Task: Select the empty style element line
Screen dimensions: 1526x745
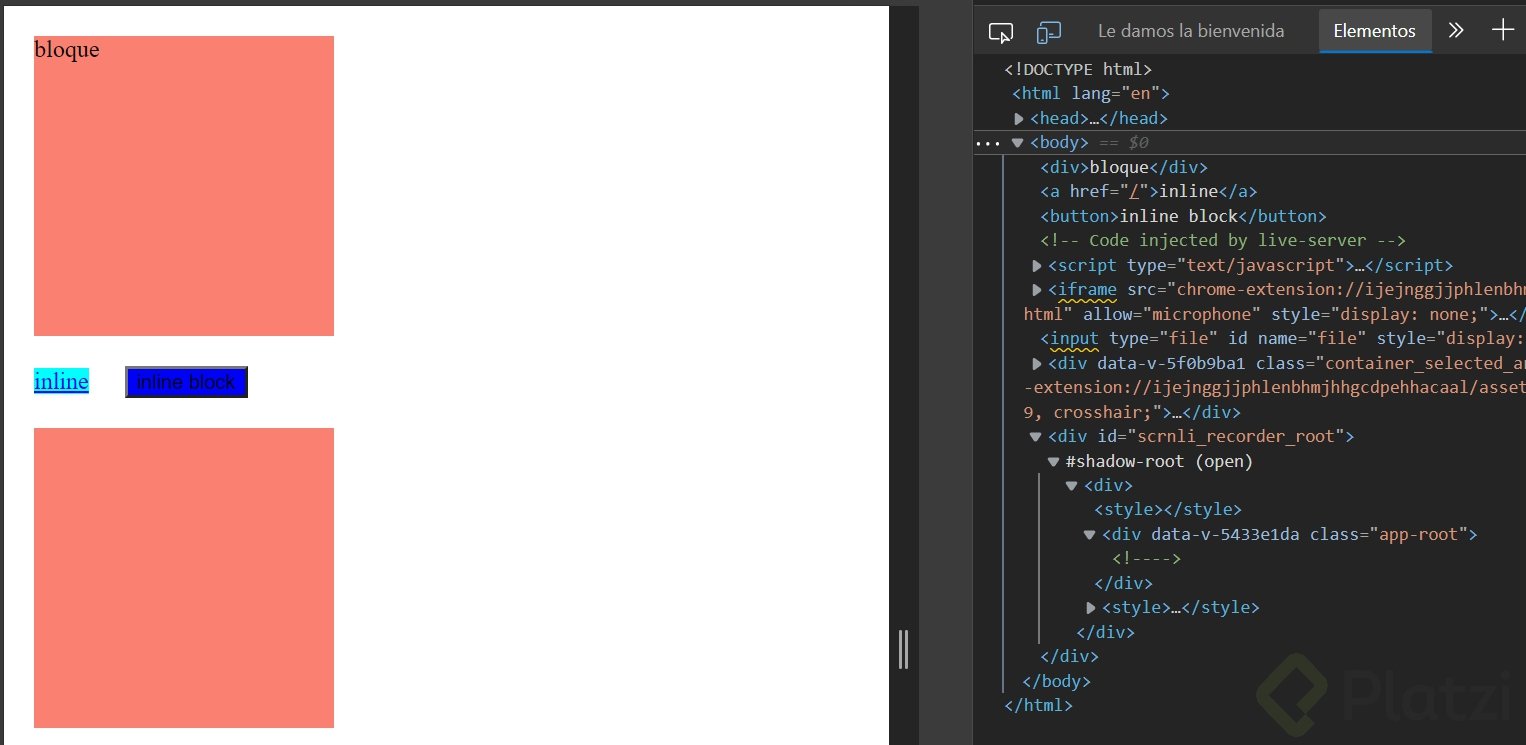Action: (x=1168, y=510)
